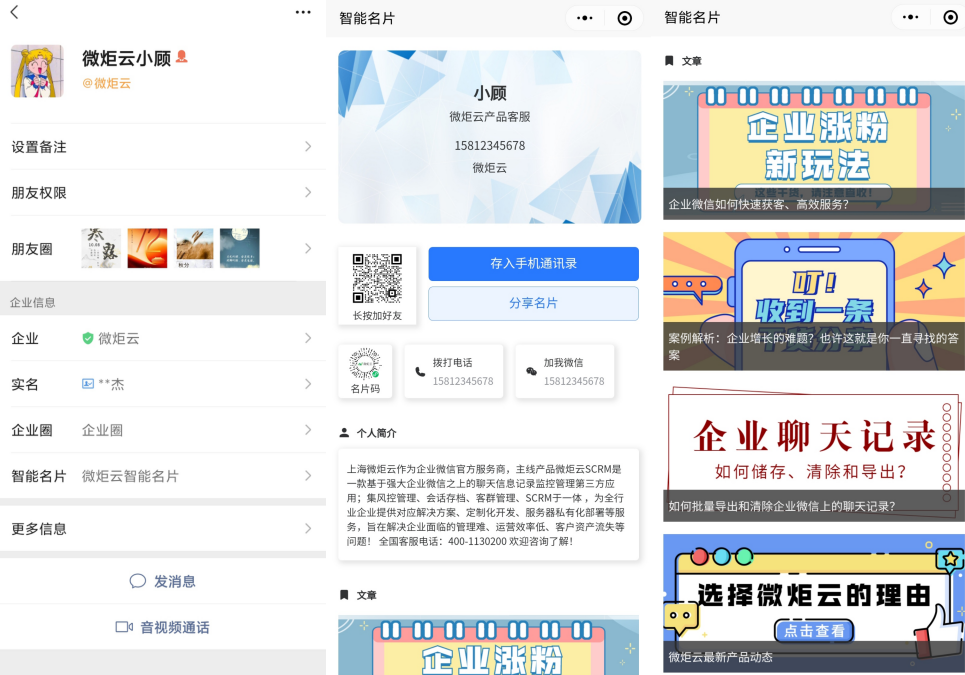Expand the 智能名片 row chevron
Image resolution: width=965 pixels, height=675 pixels.
[x=308, y=476]
